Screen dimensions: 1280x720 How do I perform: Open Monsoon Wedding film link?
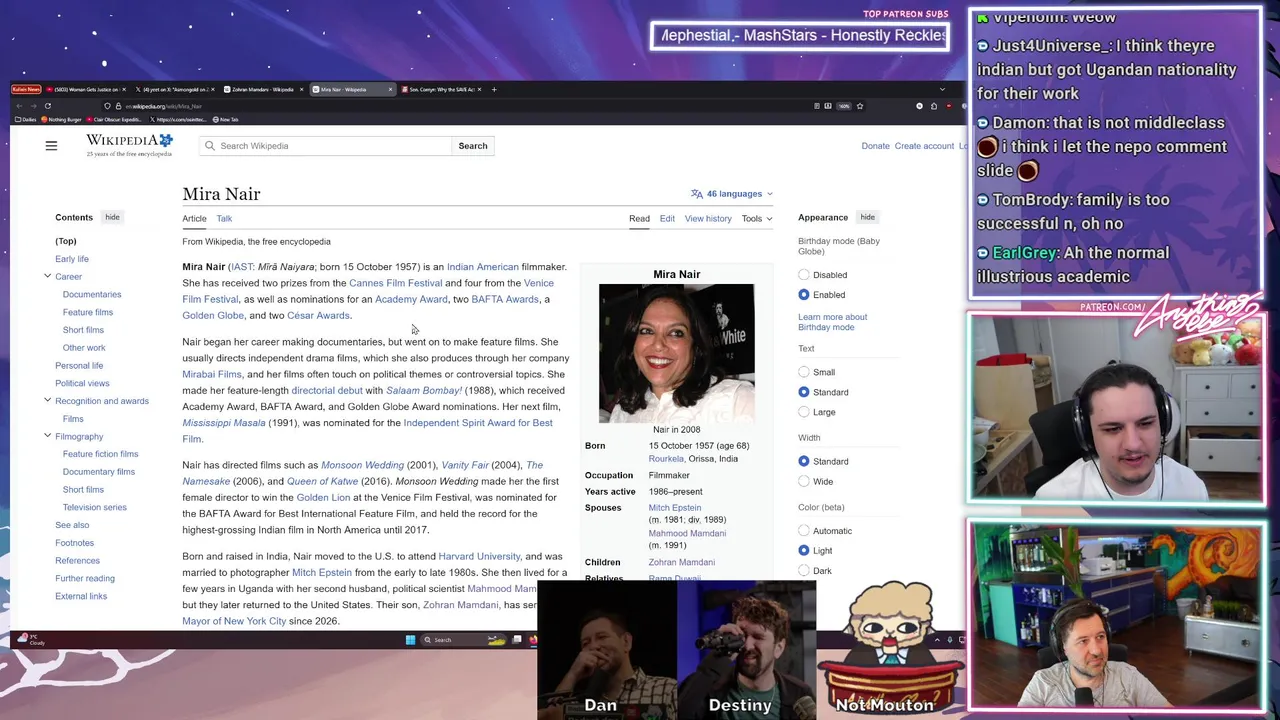[x=362, y=465]
